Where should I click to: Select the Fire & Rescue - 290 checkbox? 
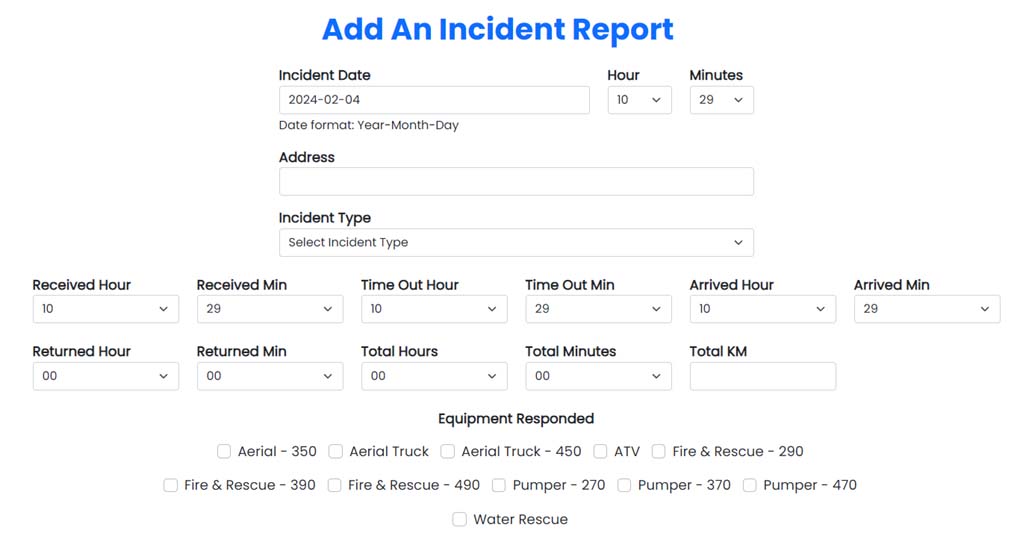click(x=659, y=451)
